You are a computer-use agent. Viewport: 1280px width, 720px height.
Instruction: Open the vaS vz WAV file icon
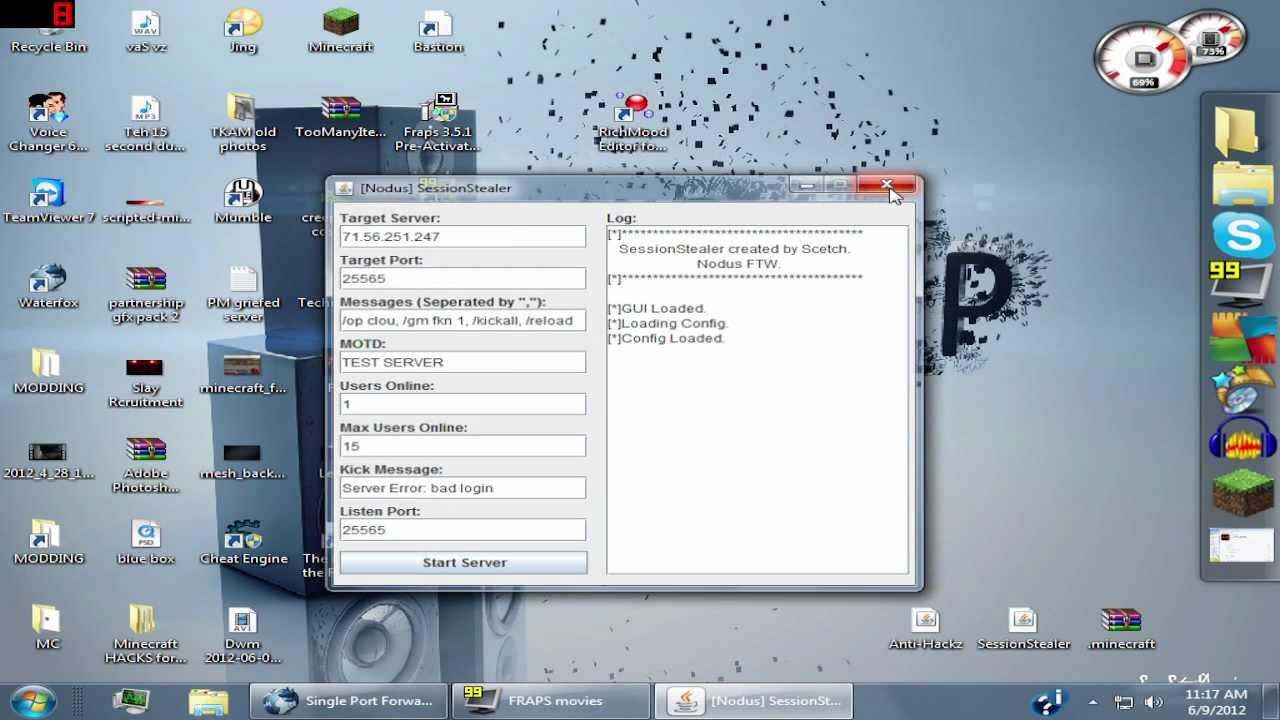click(146, 30)
